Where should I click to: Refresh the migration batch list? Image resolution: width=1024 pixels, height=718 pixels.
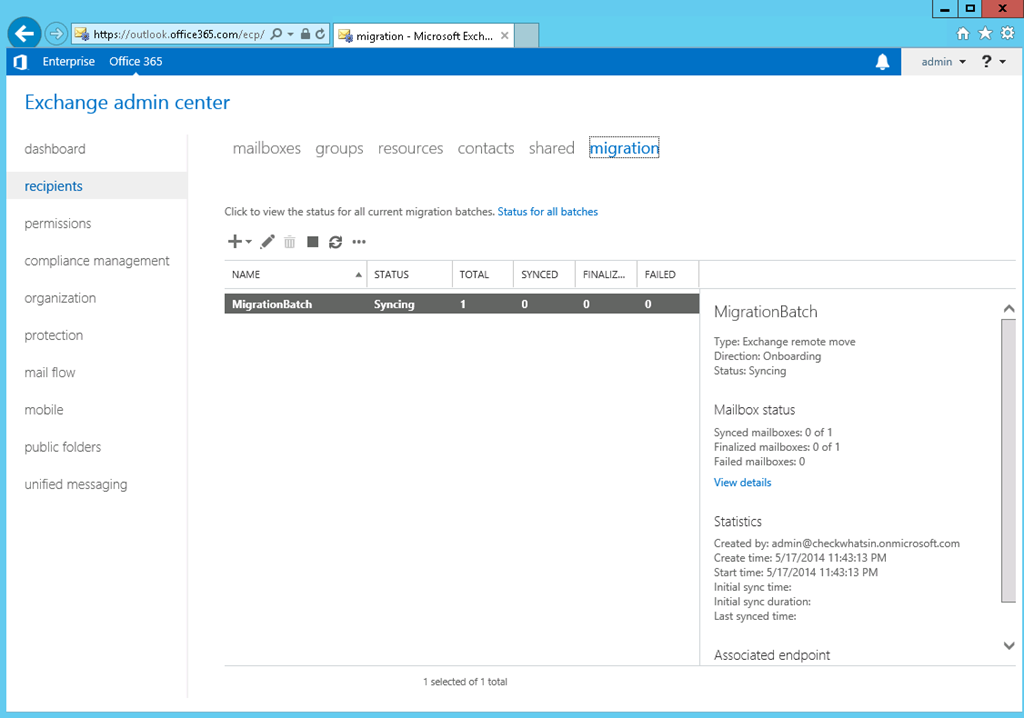(x=335, y=242)
